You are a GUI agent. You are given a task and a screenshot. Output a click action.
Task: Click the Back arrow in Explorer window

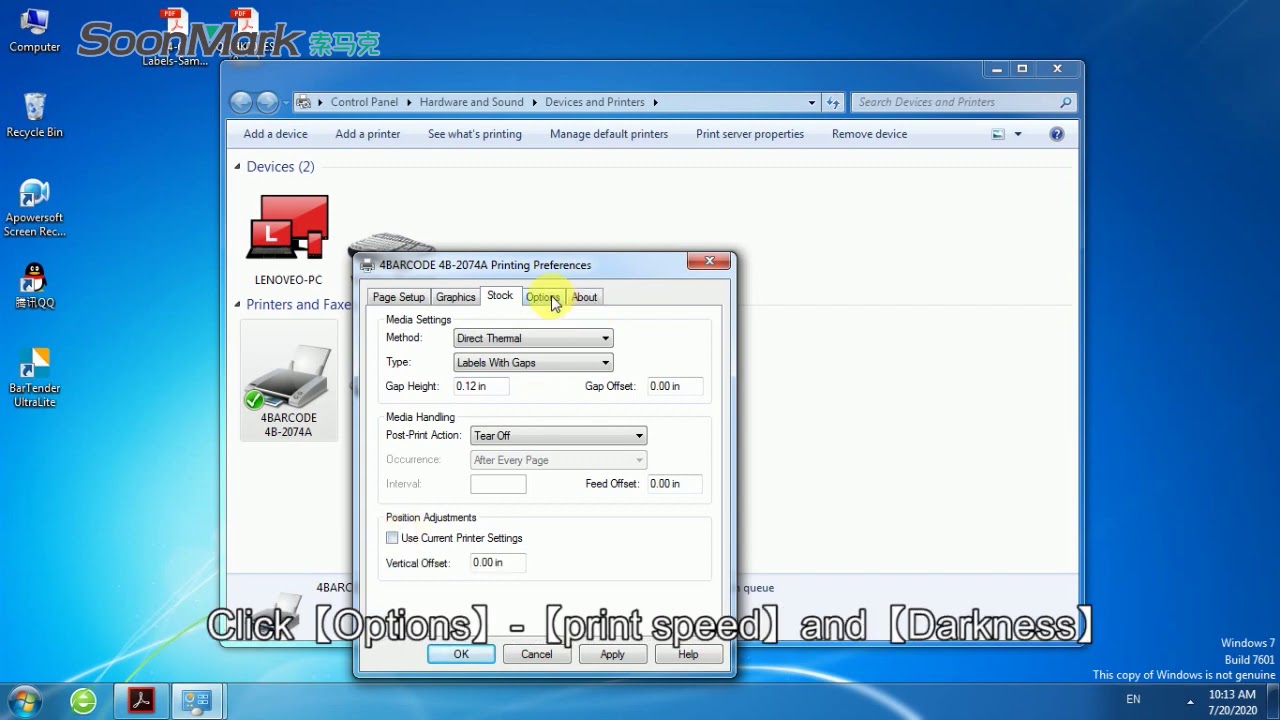click(x=241, y=102)
